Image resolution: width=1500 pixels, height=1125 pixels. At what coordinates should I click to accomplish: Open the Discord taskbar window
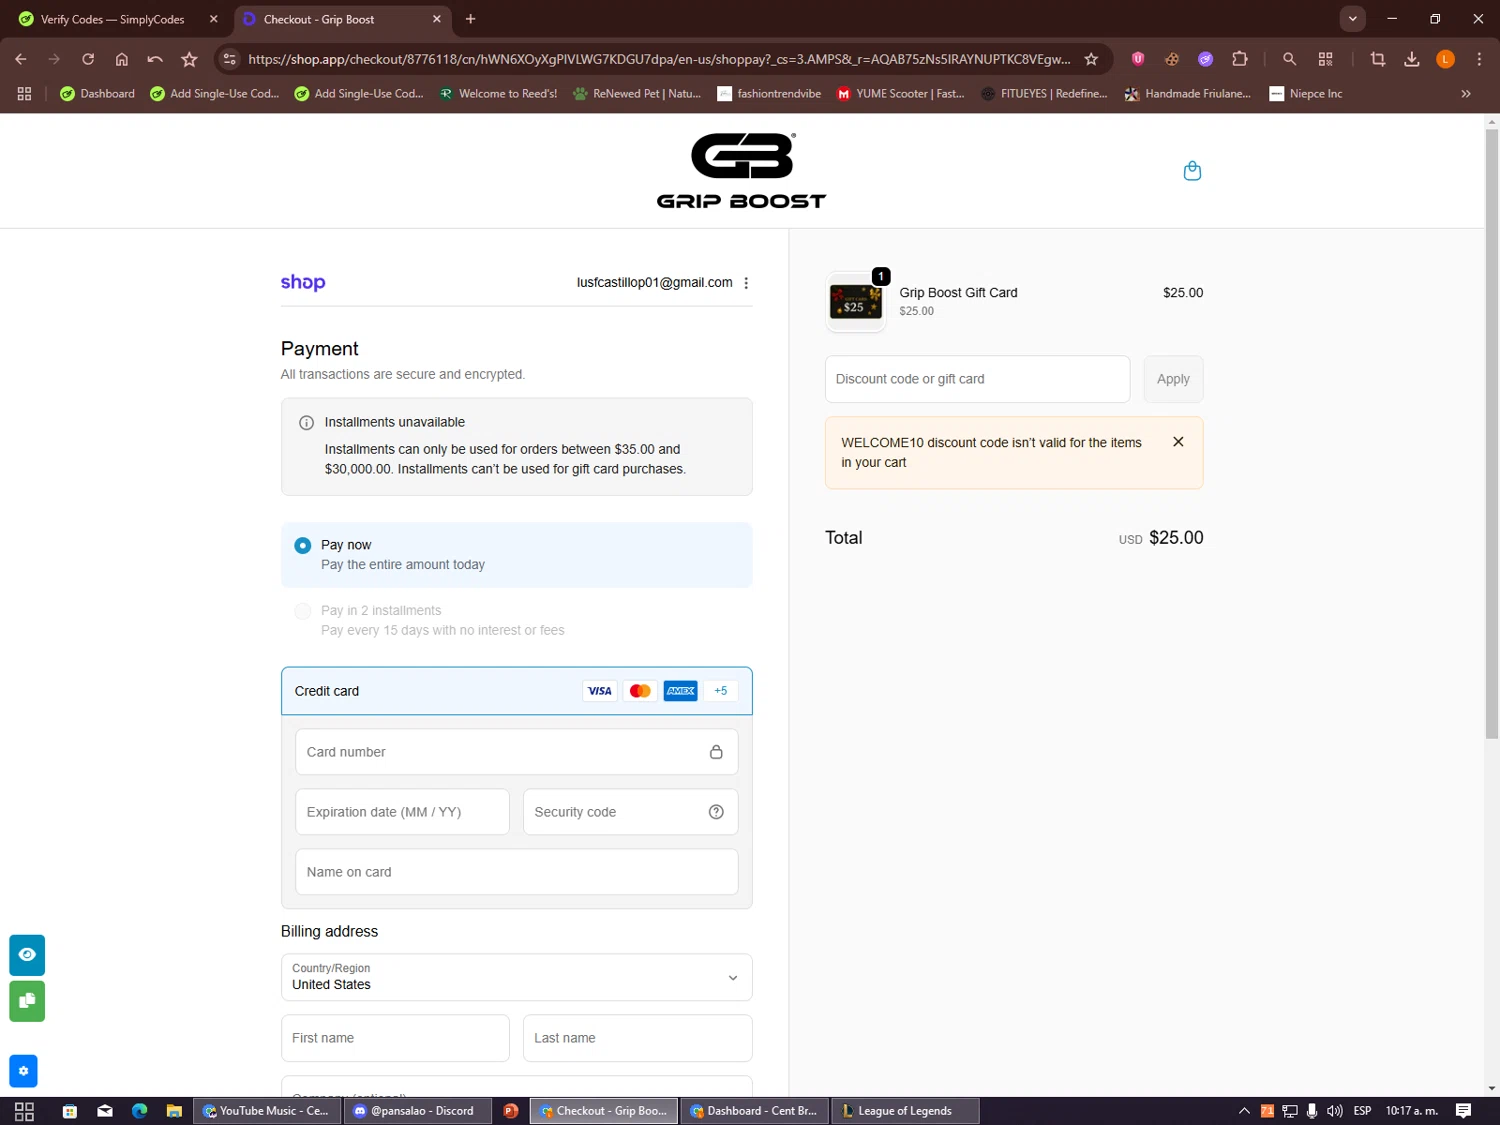pos(417,1111)
